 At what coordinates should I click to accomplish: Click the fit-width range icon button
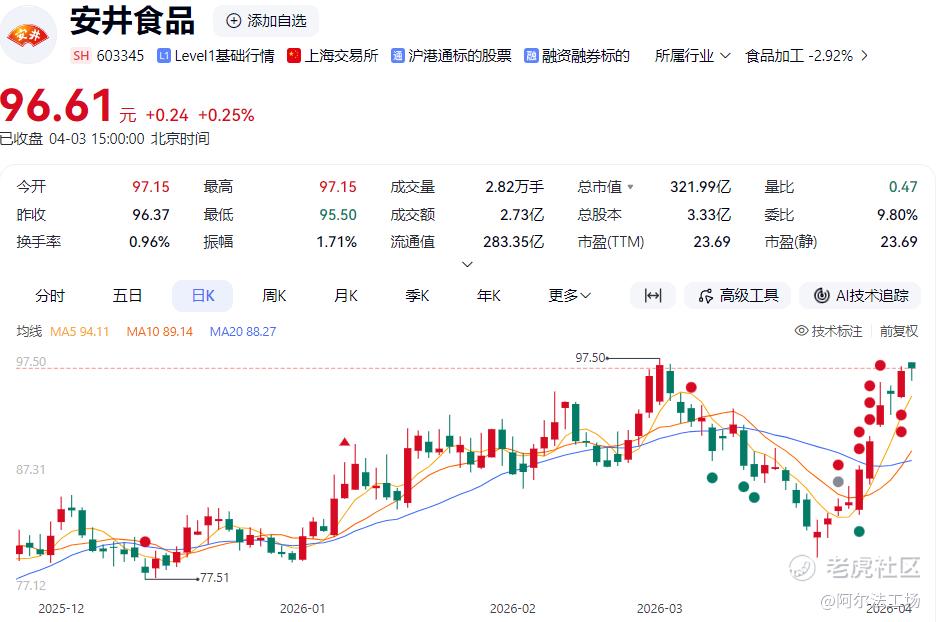(x=653, y=295)
